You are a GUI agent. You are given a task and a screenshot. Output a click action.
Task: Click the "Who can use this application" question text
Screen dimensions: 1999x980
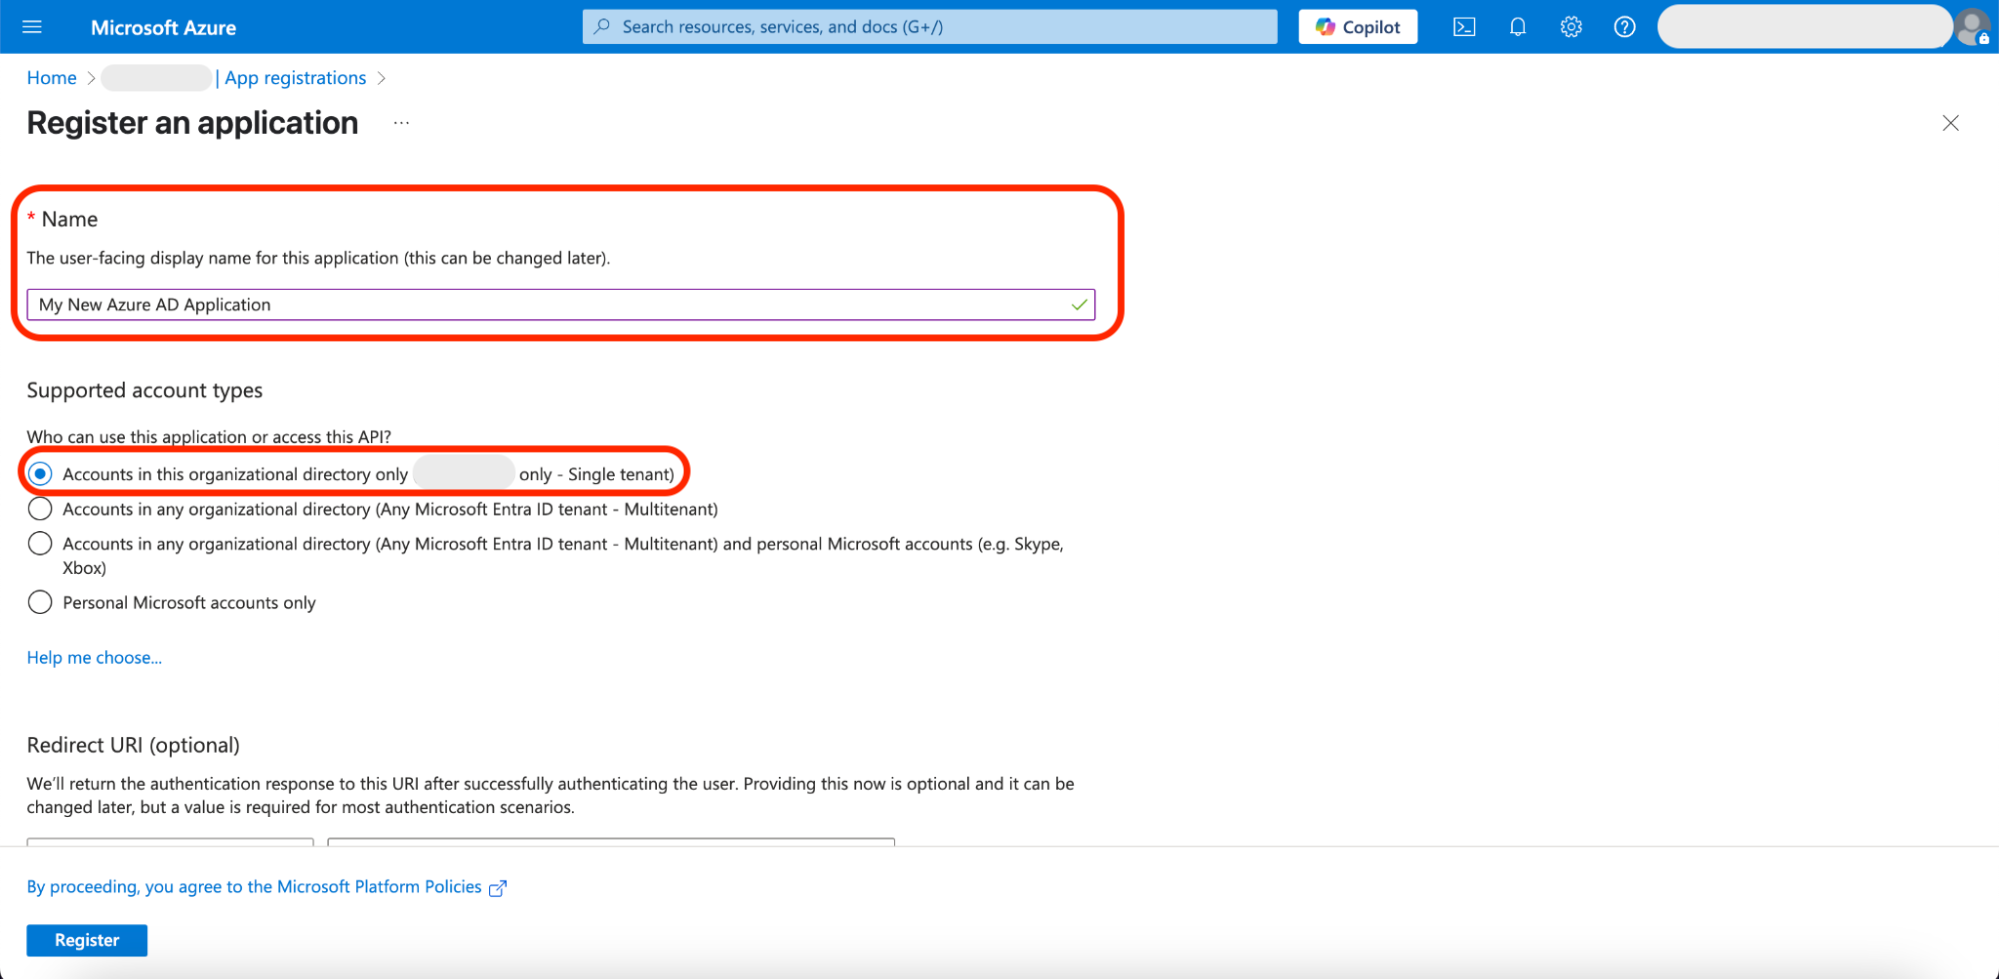[x=209, y=437]
